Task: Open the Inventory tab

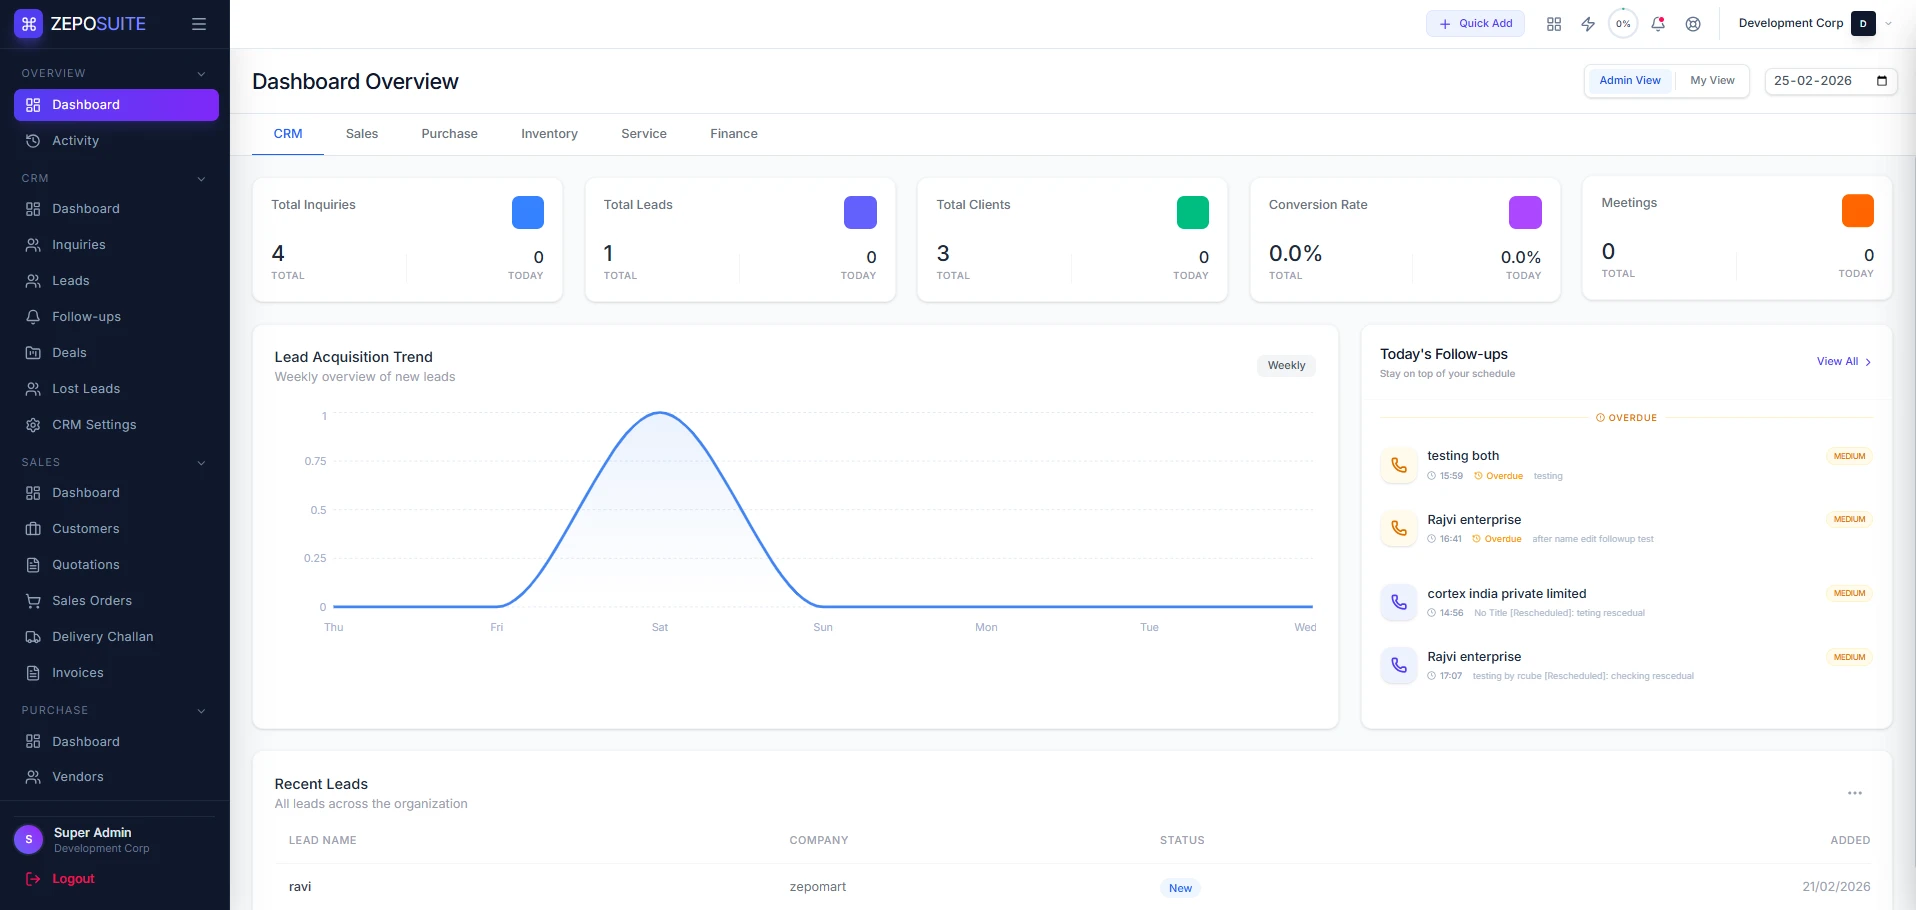Action: 548,133
